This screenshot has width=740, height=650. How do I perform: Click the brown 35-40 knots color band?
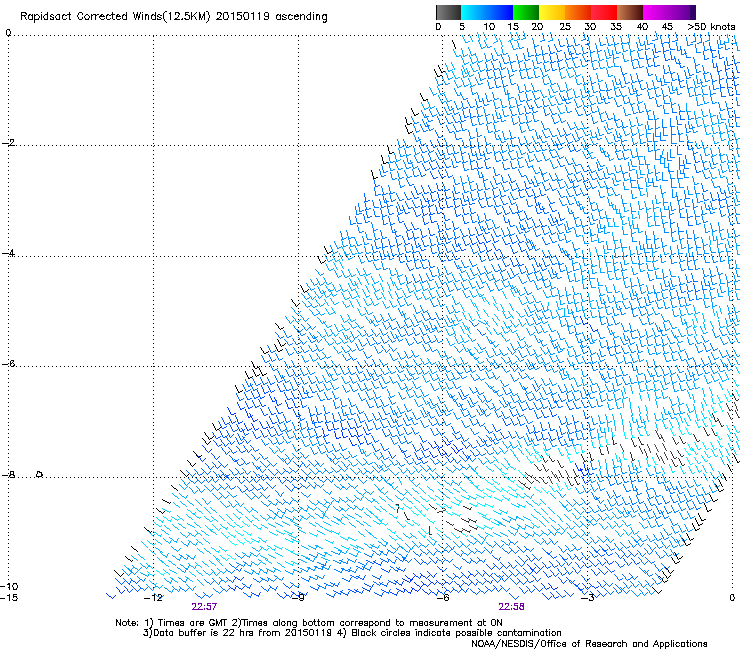point(630,12)
